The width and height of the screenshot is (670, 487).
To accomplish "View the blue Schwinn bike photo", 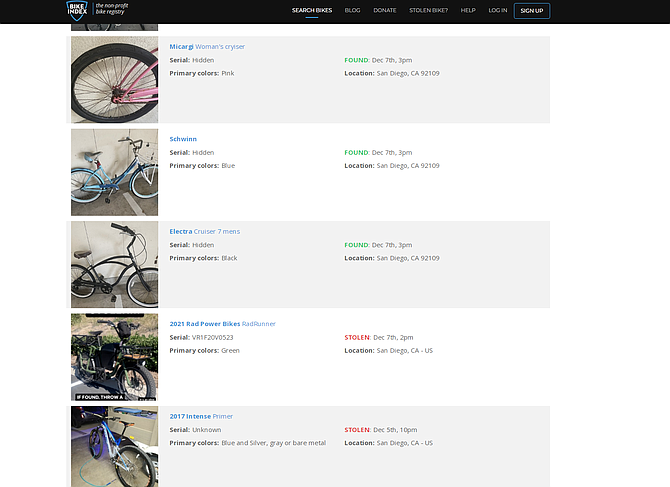I will click(x=115, y=172).
